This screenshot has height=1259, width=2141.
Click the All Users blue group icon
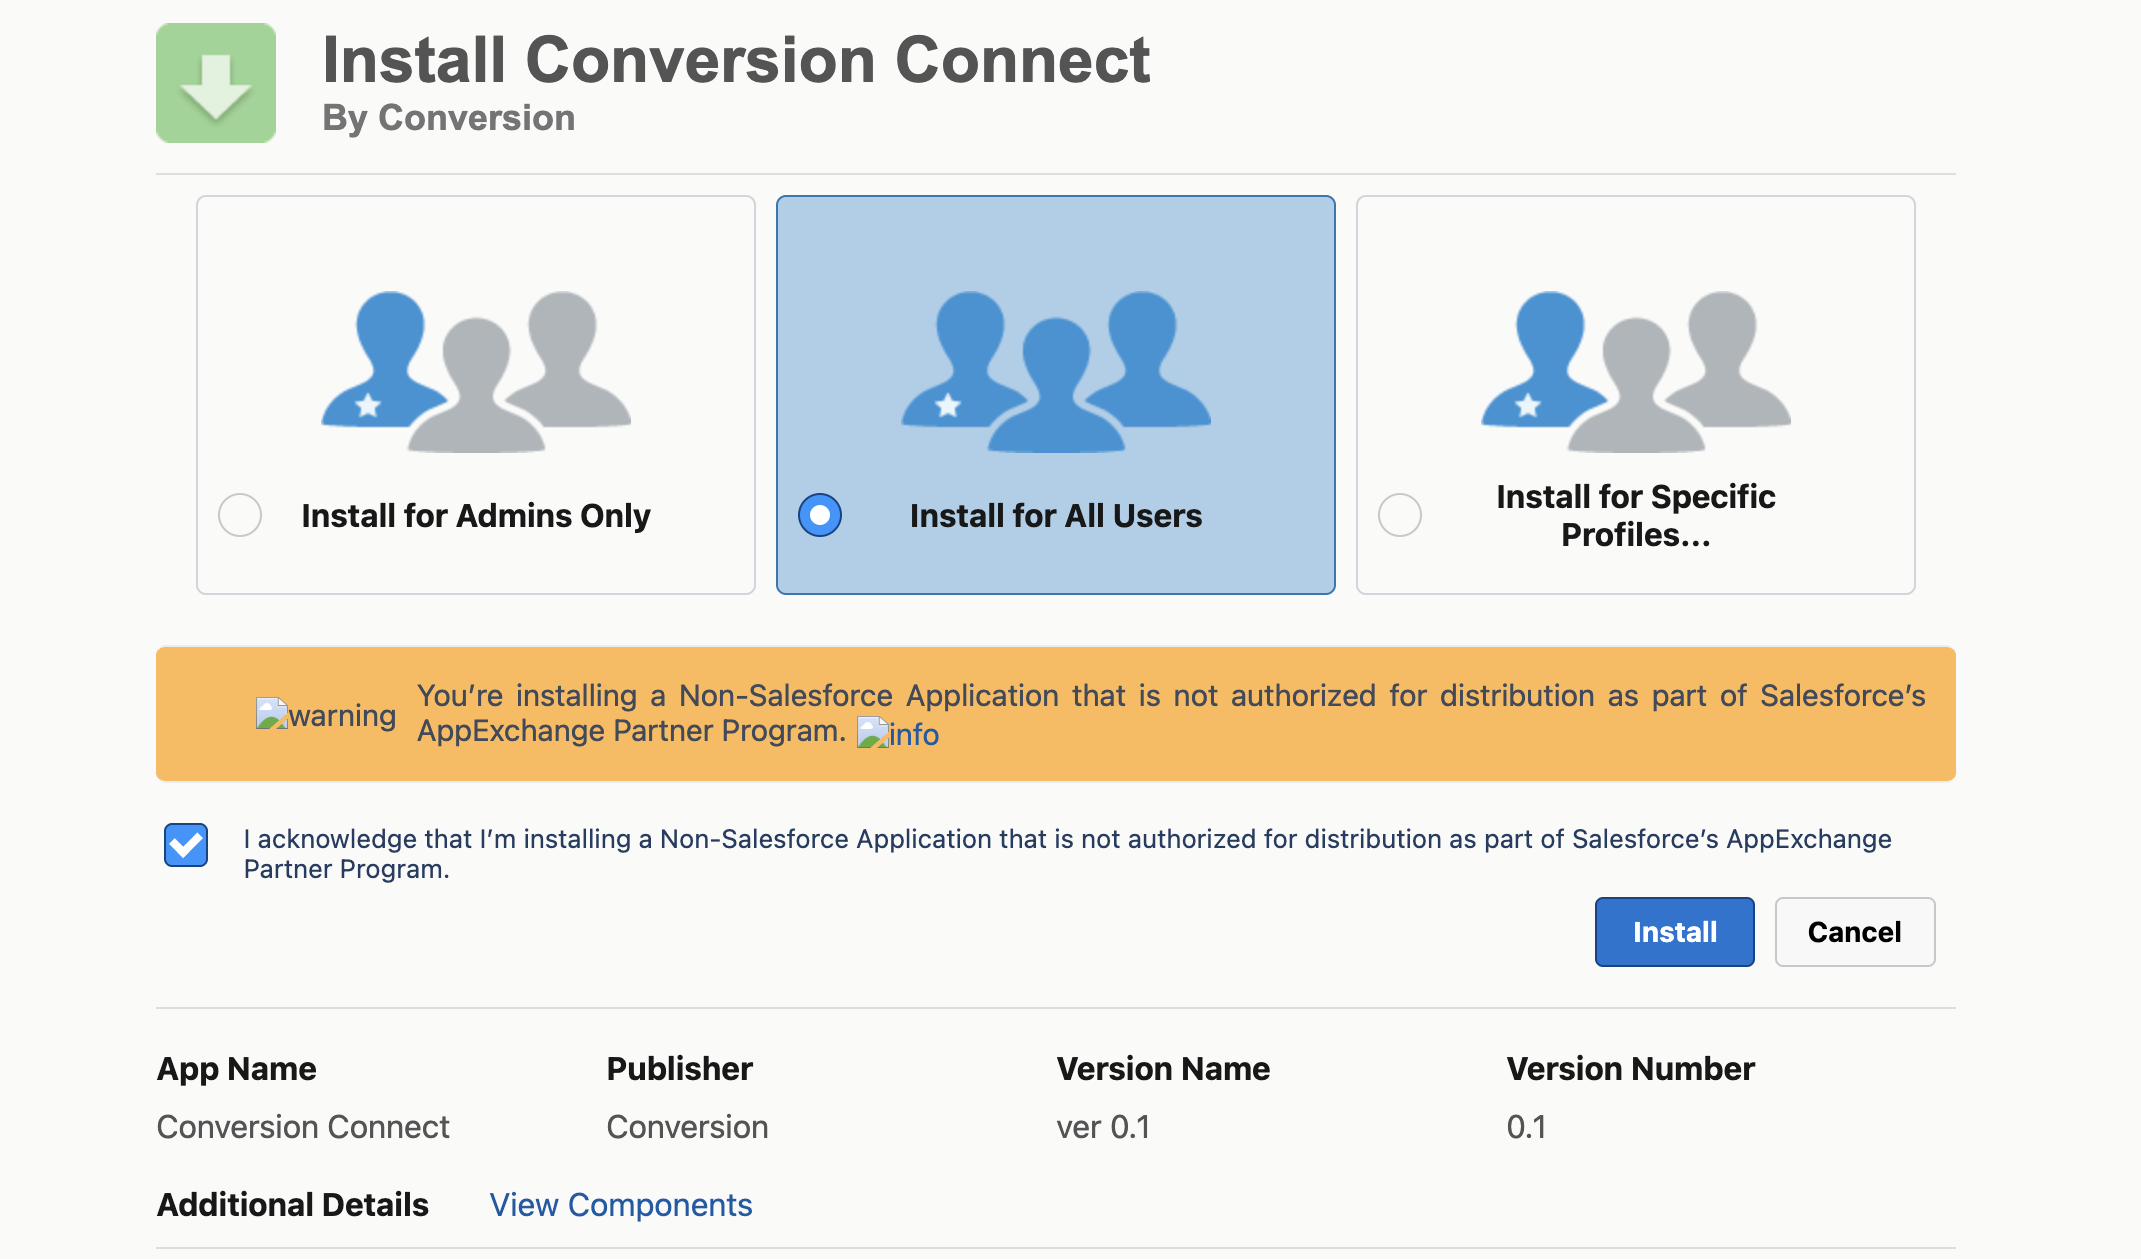tap(1056, 371)
